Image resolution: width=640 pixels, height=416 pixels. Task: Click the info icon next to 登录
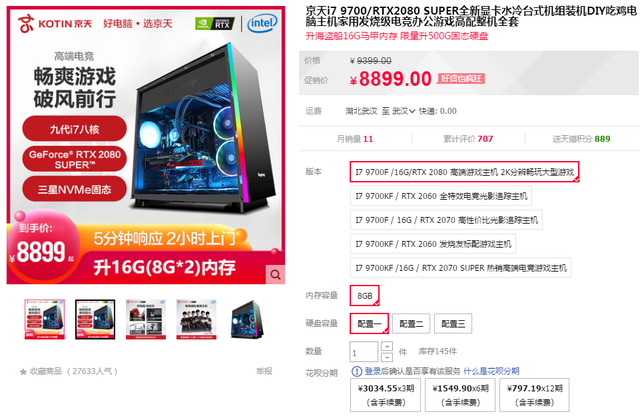point(357,371)
